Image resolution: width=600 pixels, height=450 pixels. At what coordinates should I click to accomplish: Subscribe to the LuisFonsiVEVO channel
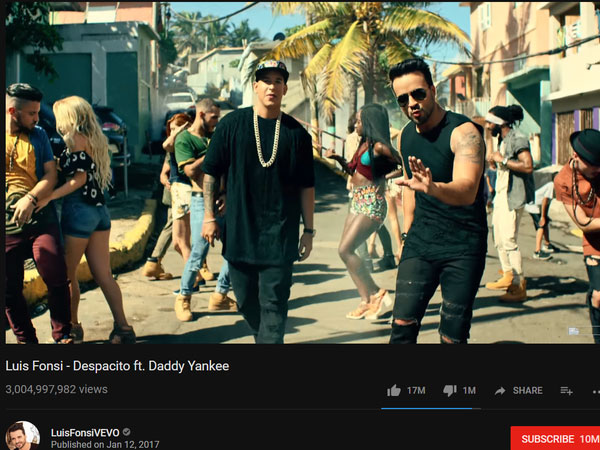tap(555, 439)
